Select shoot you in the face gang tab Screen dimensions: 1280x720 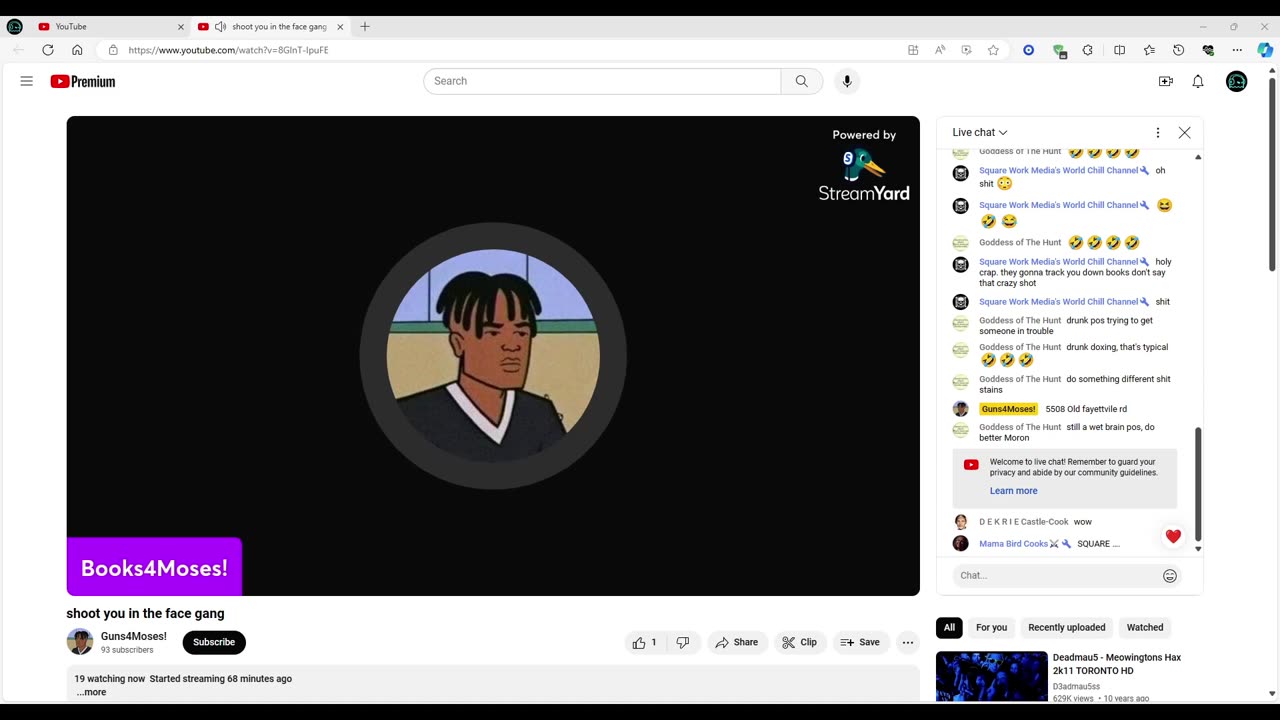pyautogui.click(x=270, y=27)
